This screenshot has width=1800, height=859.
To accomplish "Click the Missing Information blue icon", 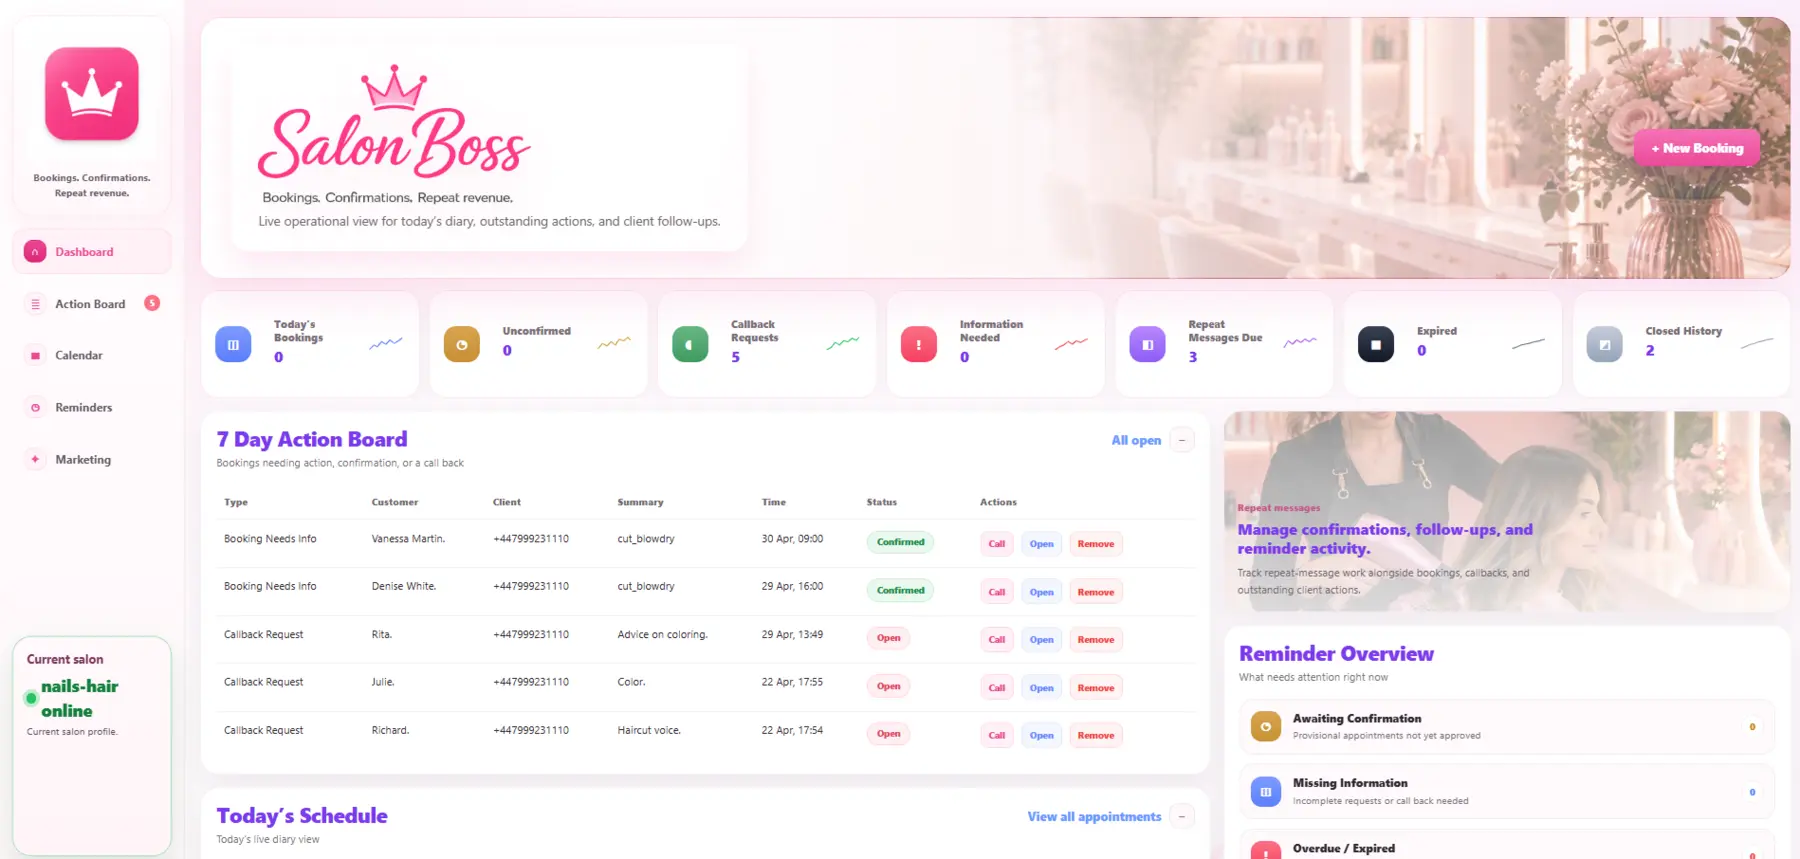I will (x=1266, y=792).
